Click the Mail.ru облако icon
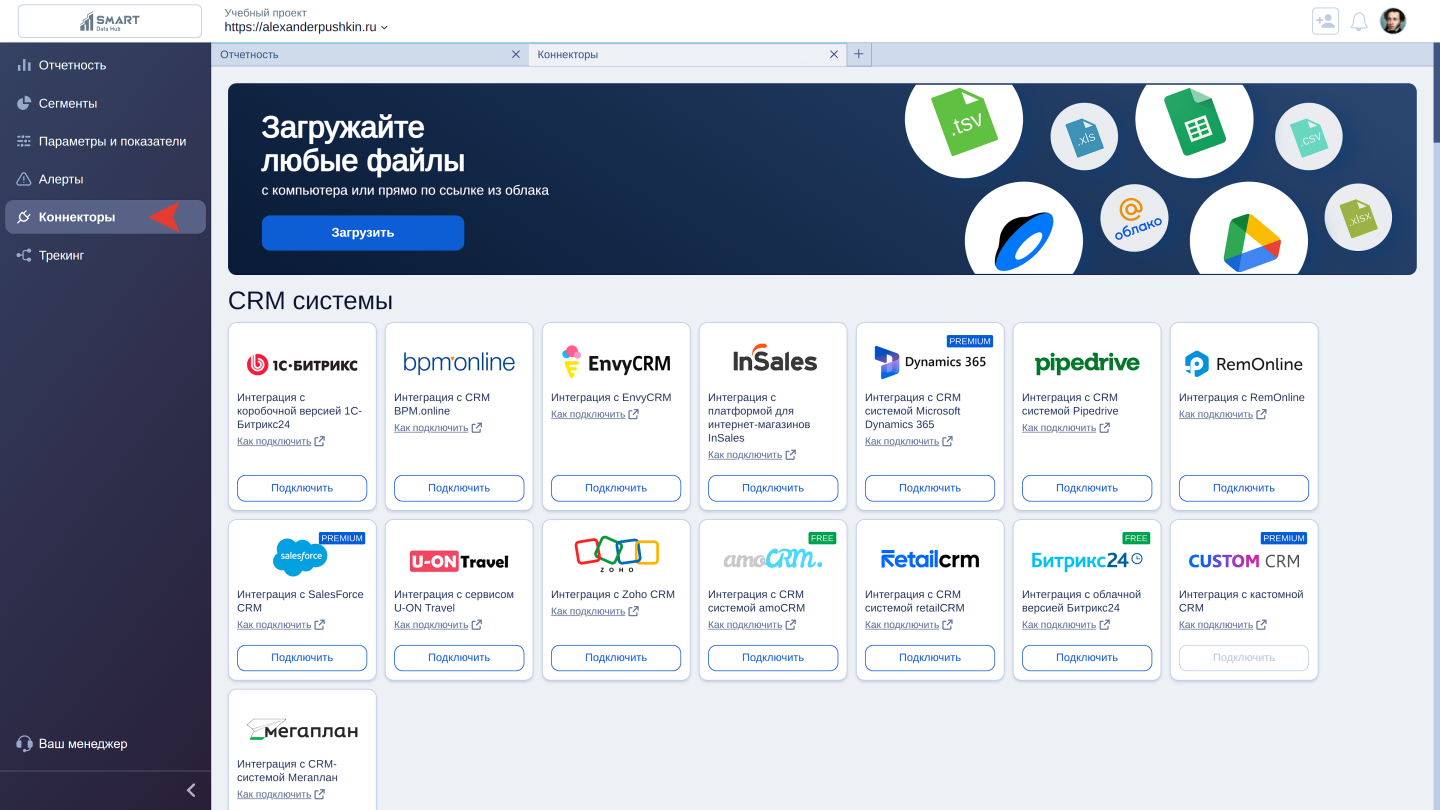 (x=1135, y=218)
